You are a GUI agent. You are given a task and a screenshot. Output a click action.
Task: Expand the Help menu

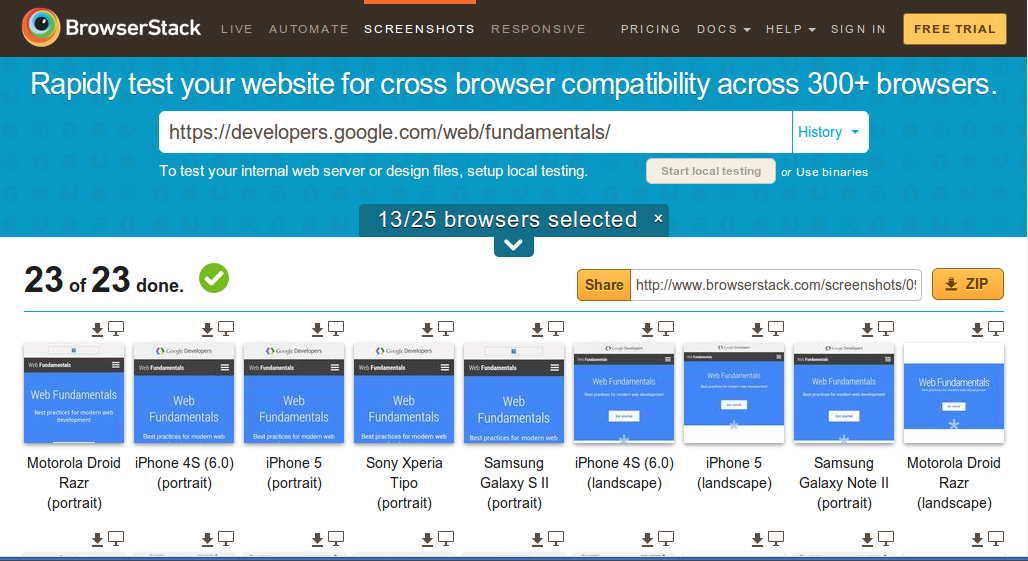coord(789,29)
